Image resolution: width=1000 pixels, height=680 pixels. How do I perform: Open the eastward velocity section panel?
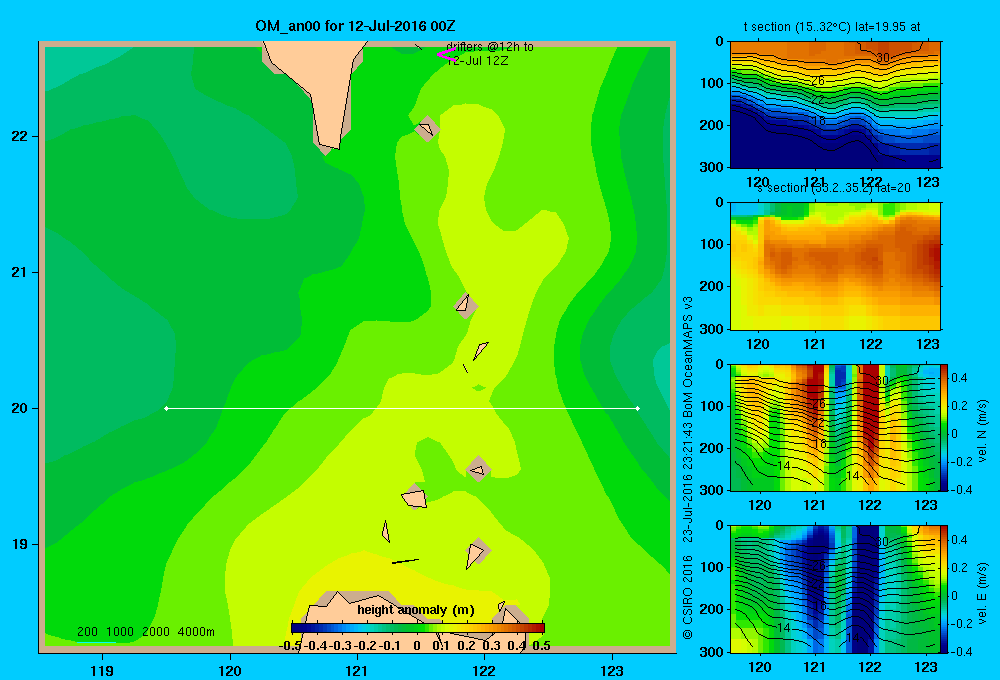834,589
